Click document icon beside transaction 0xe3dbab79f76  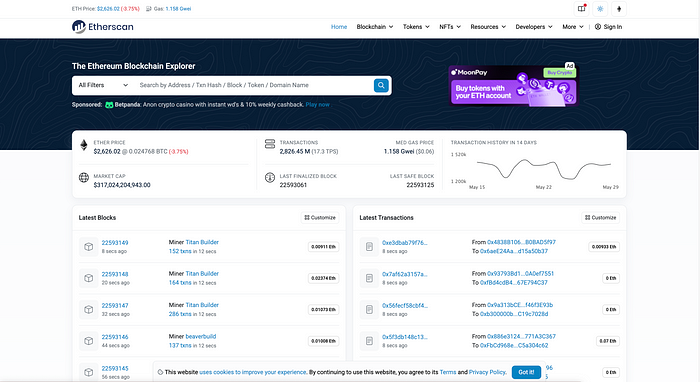point(369,247)
